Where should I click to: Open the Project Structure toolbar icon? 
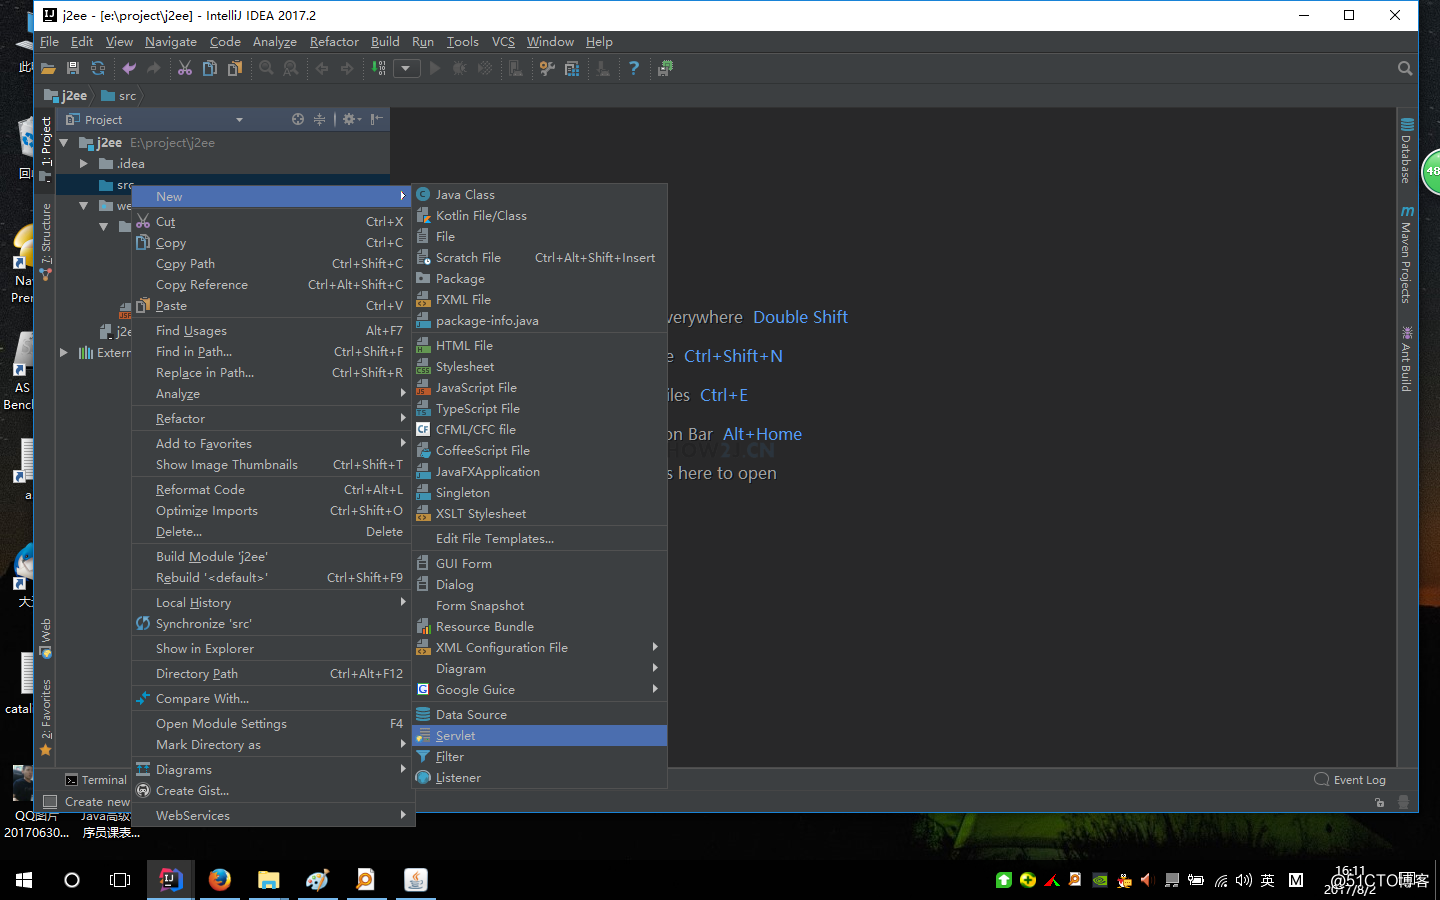pyautogui.click(x=572, y=68)
